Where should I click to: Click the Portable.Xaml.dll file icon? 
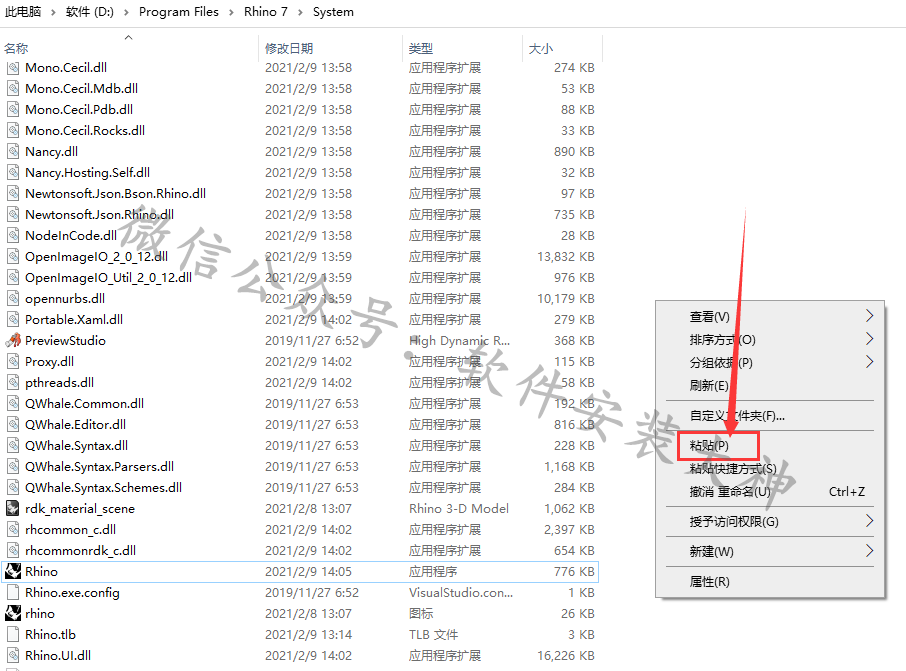[x=13, y=320]
